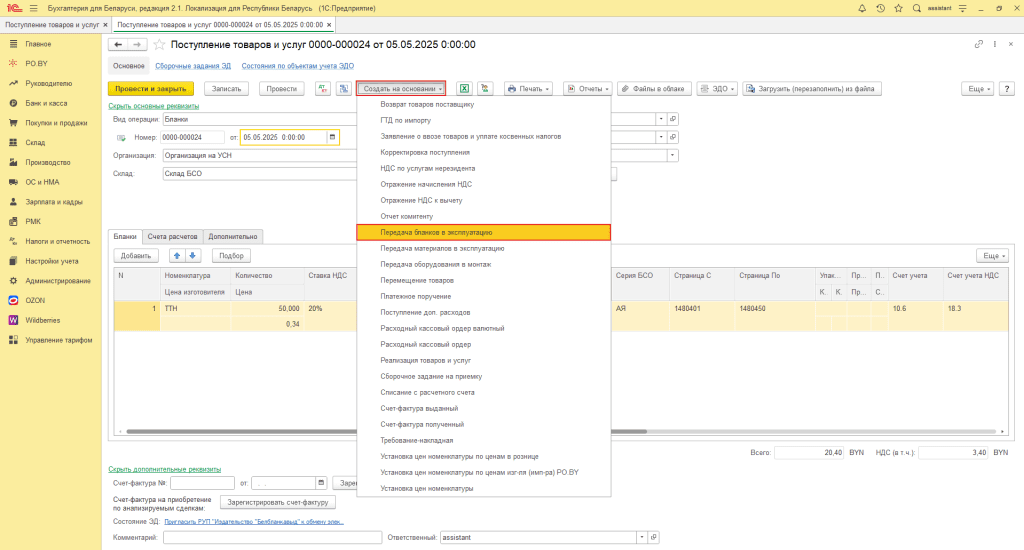Viewport: 1024px width, 550px height.
Task: Click the notifications bell icon
Action: tap(862, 8)
